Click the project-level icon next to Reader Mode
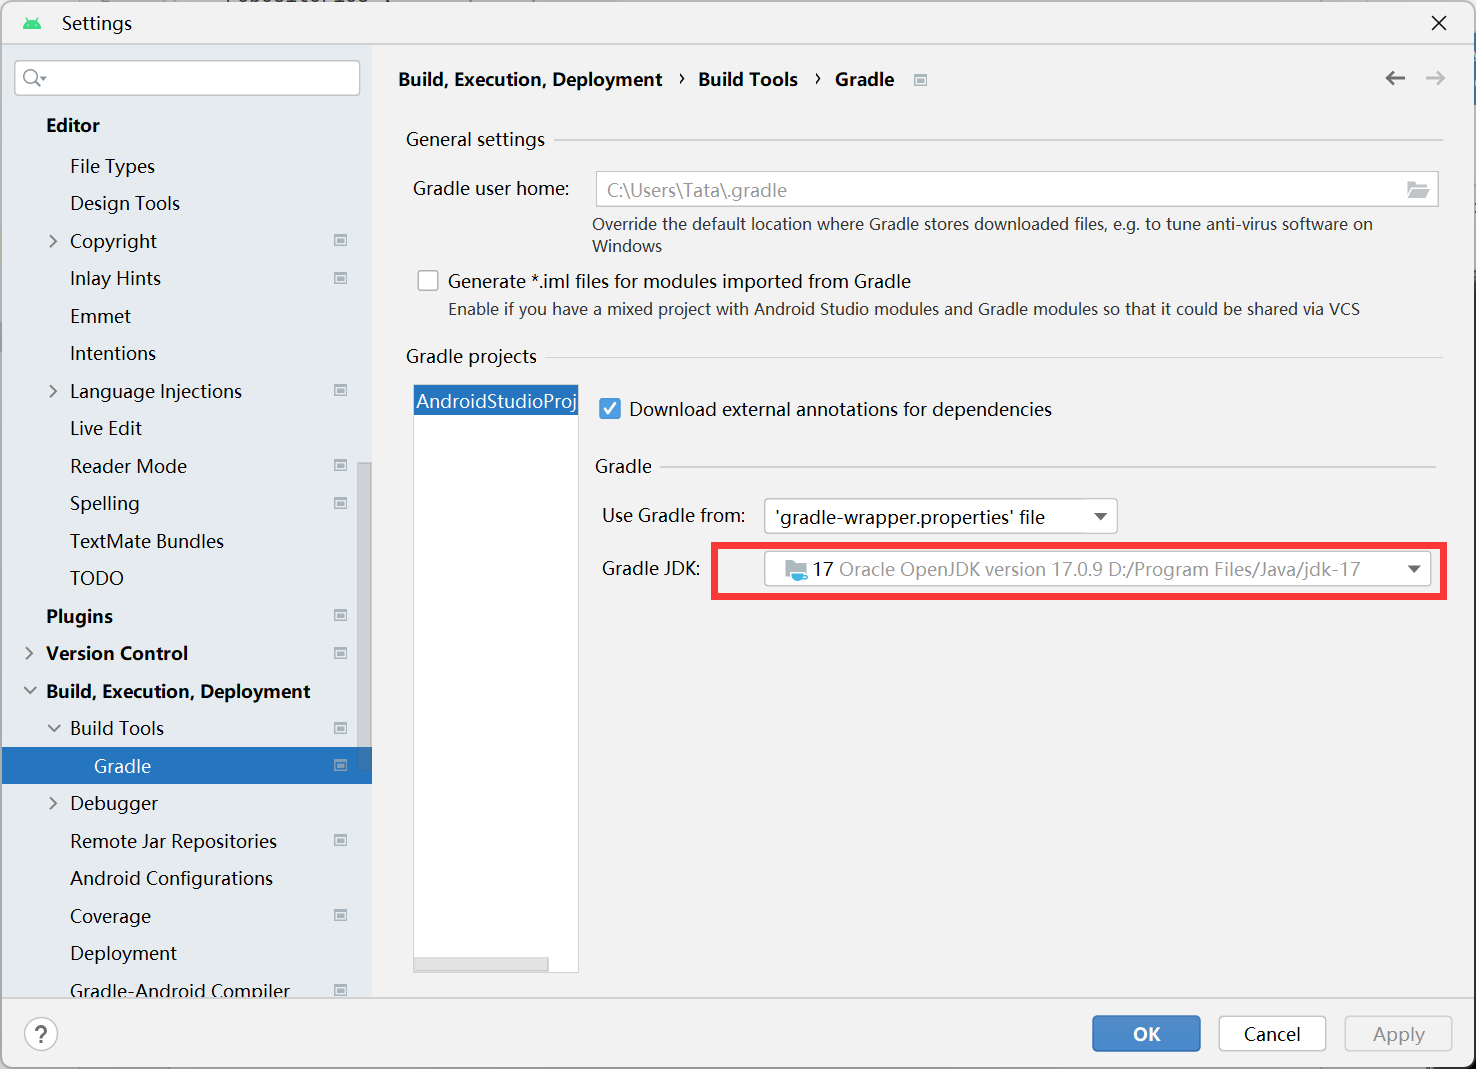 340,465
